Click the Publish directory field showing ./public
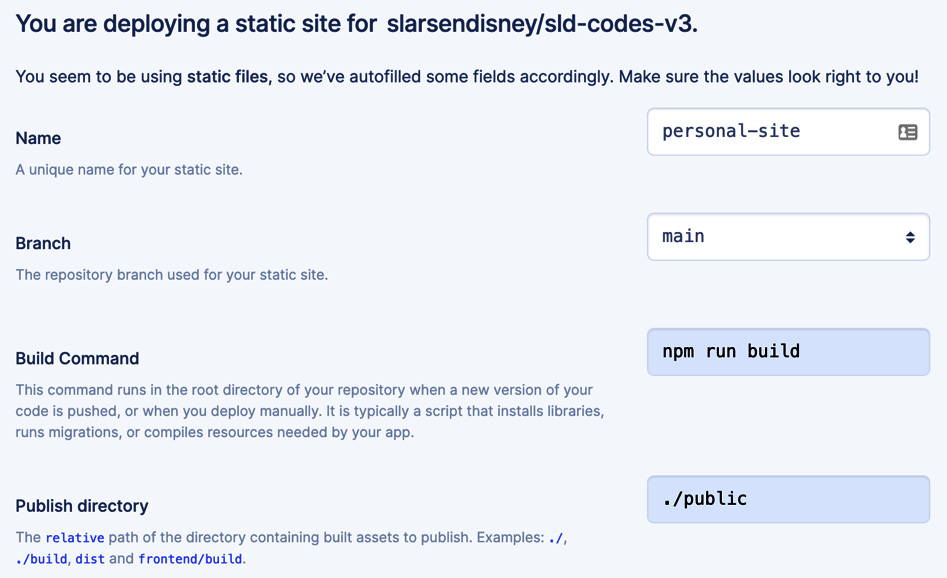947x578 pixels. click(788, 498)
